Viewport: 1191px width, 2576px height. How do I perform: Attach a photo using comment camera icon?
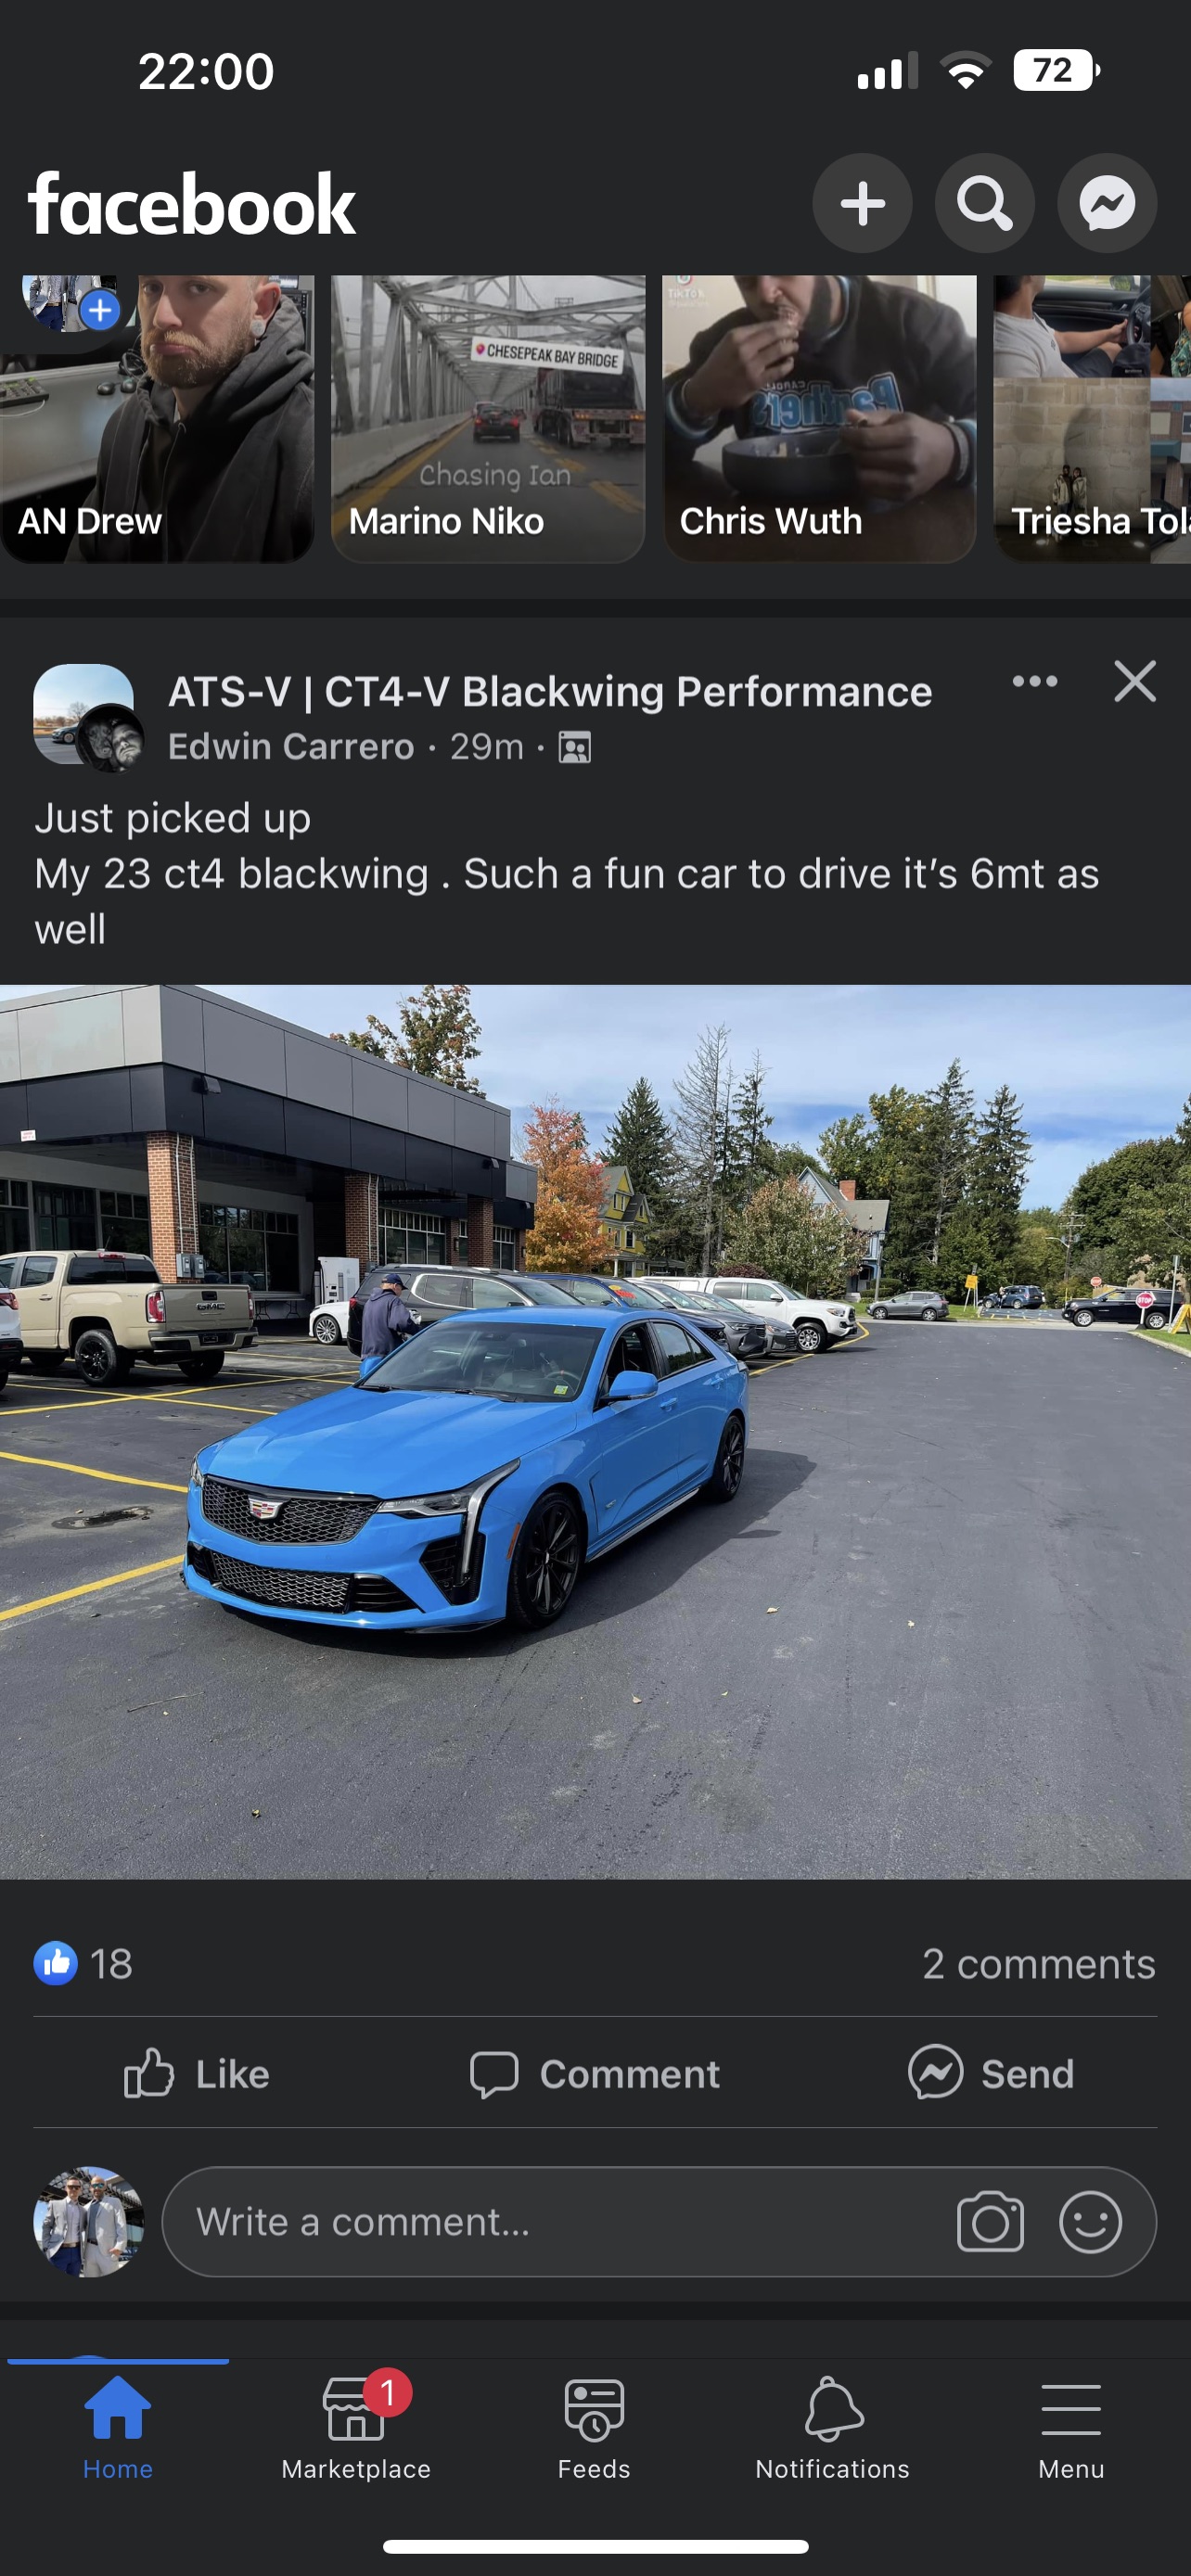tap(990, 2223)
